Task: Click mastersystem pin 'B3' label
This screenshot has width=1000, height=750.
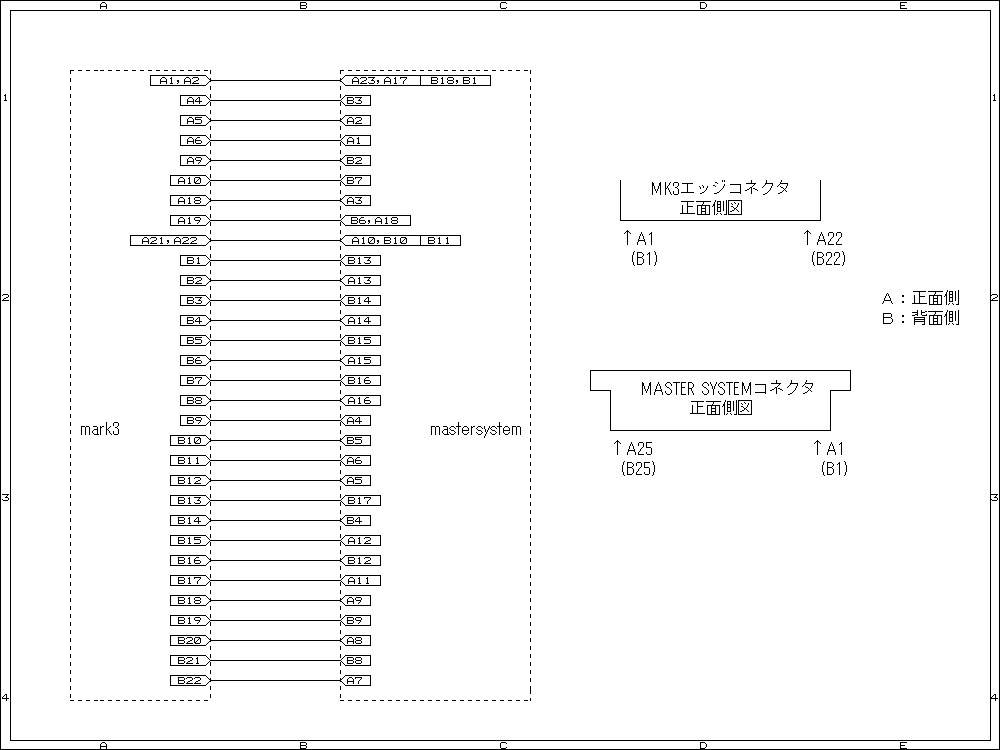Action: point(355,101)
